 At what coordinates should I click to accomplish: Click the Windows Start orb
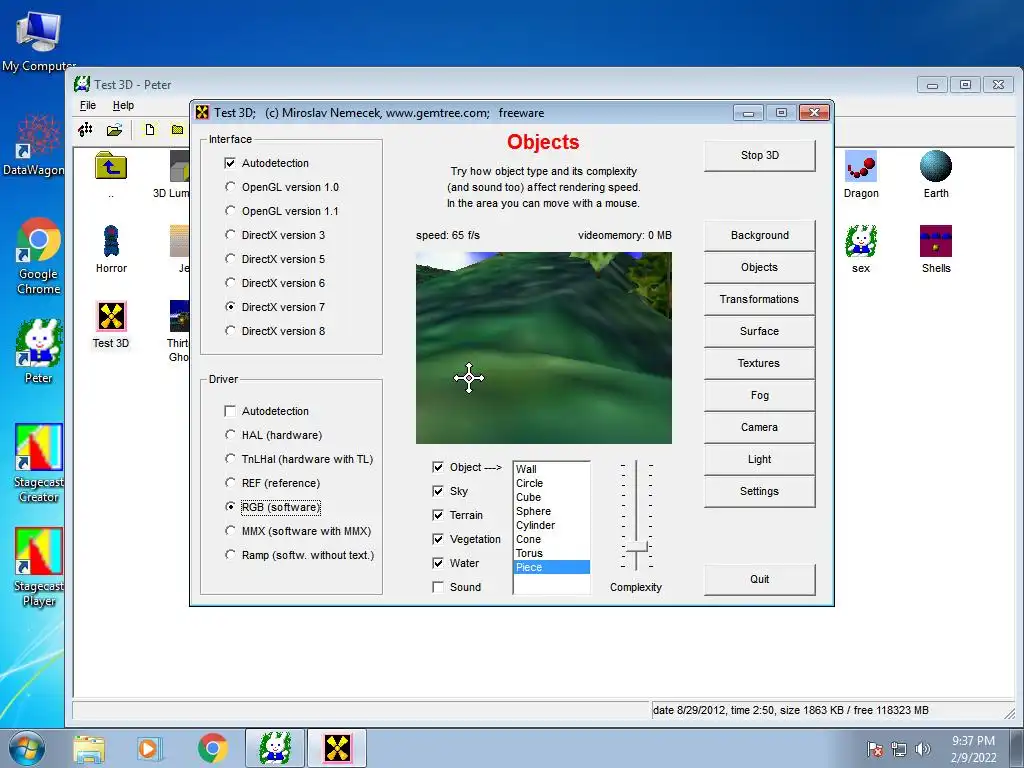[x=27, y=748]
